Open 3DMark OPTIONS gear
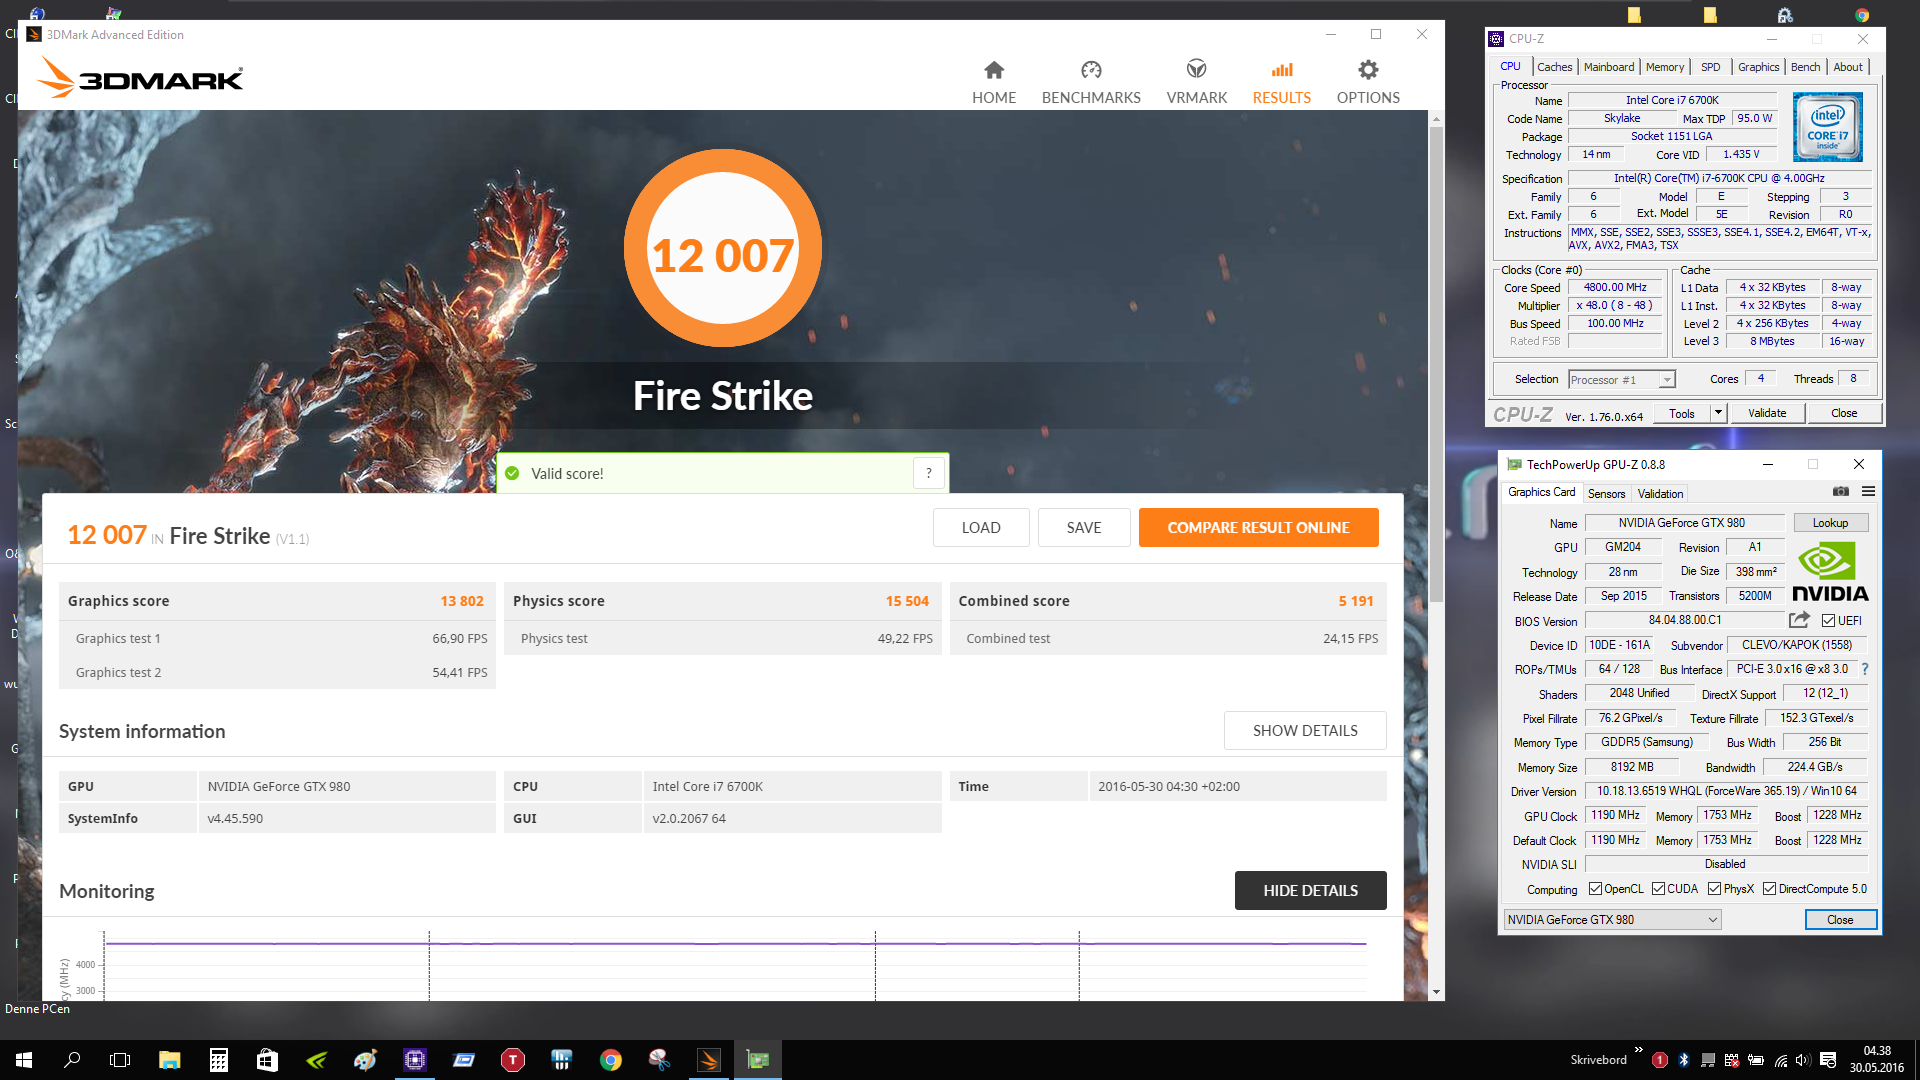 click(1368, 82)
